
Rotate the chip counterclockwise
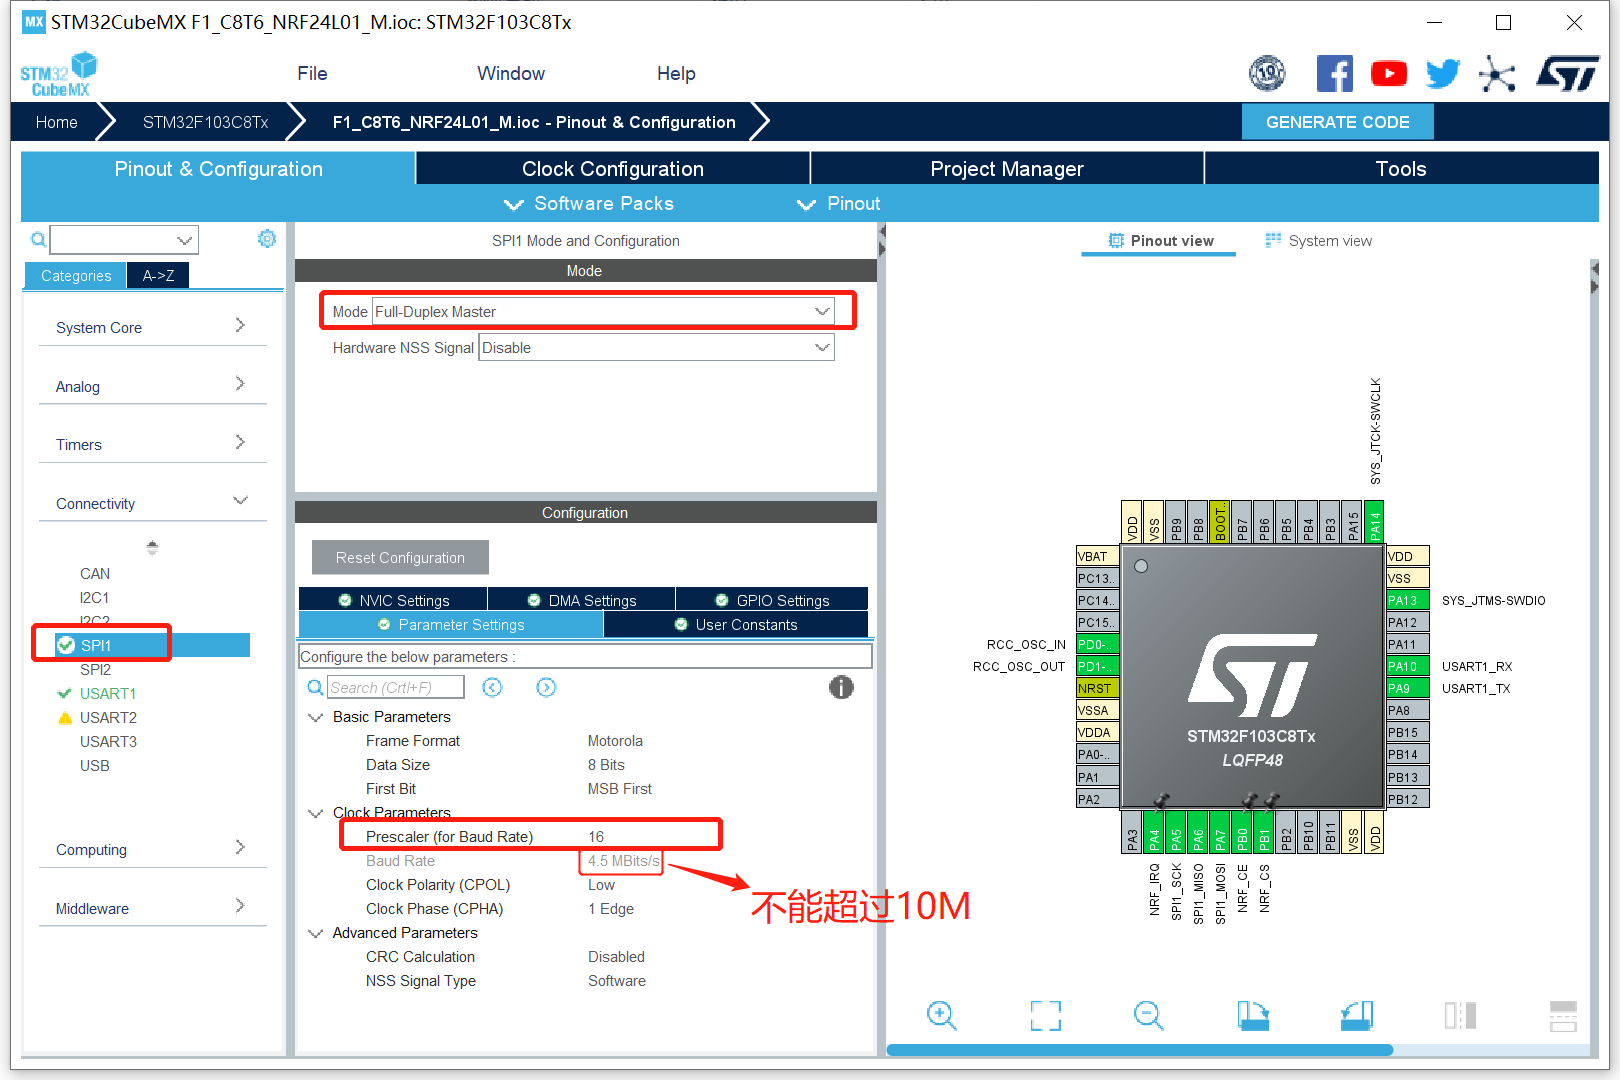(1356, 1015)
